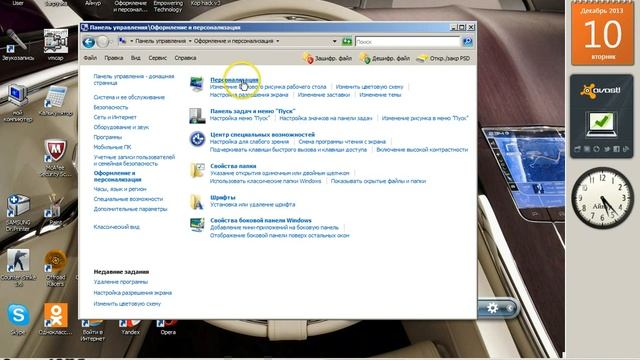Open Counter-Strike desktop shortcut
The width and height of the screenshot is (640, 360).
(x=18, y=267)
